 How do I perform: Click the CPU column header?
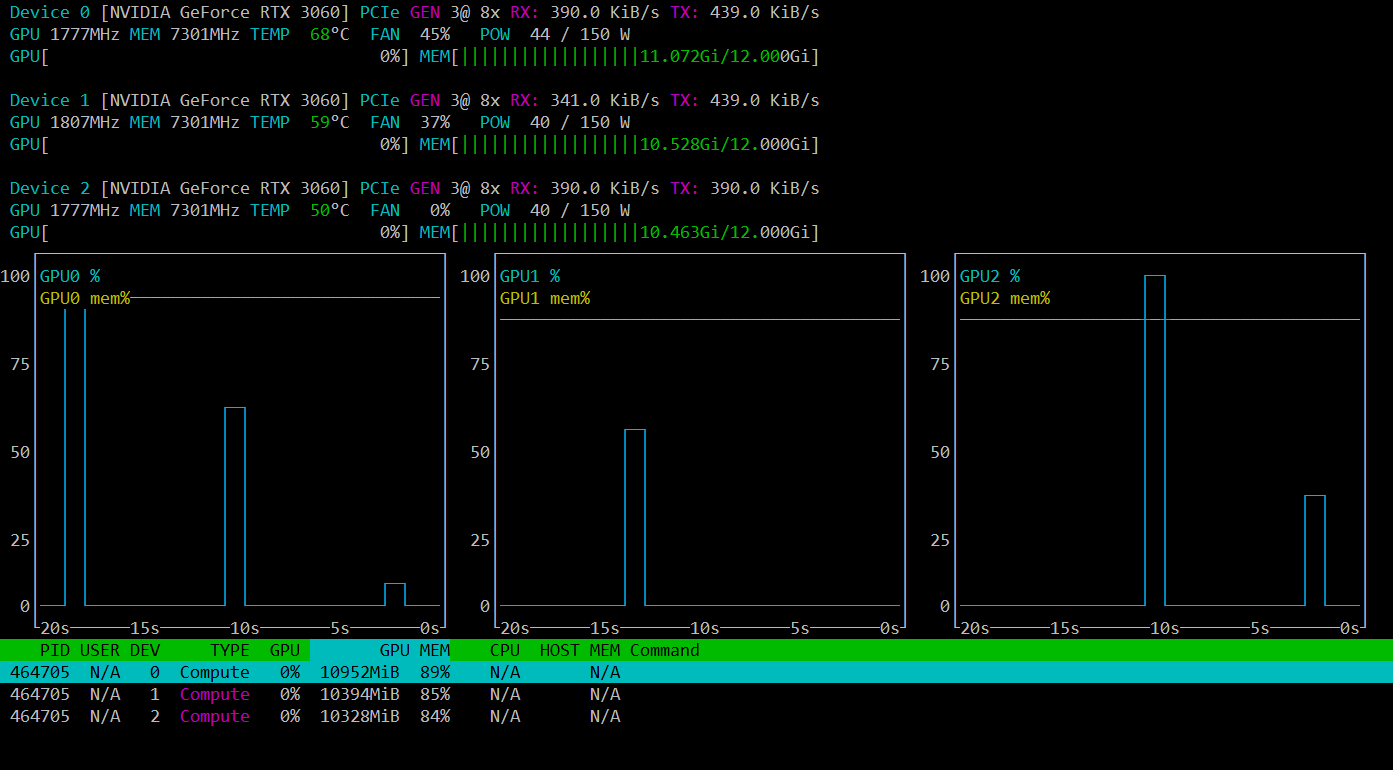(x=505, y=650)
